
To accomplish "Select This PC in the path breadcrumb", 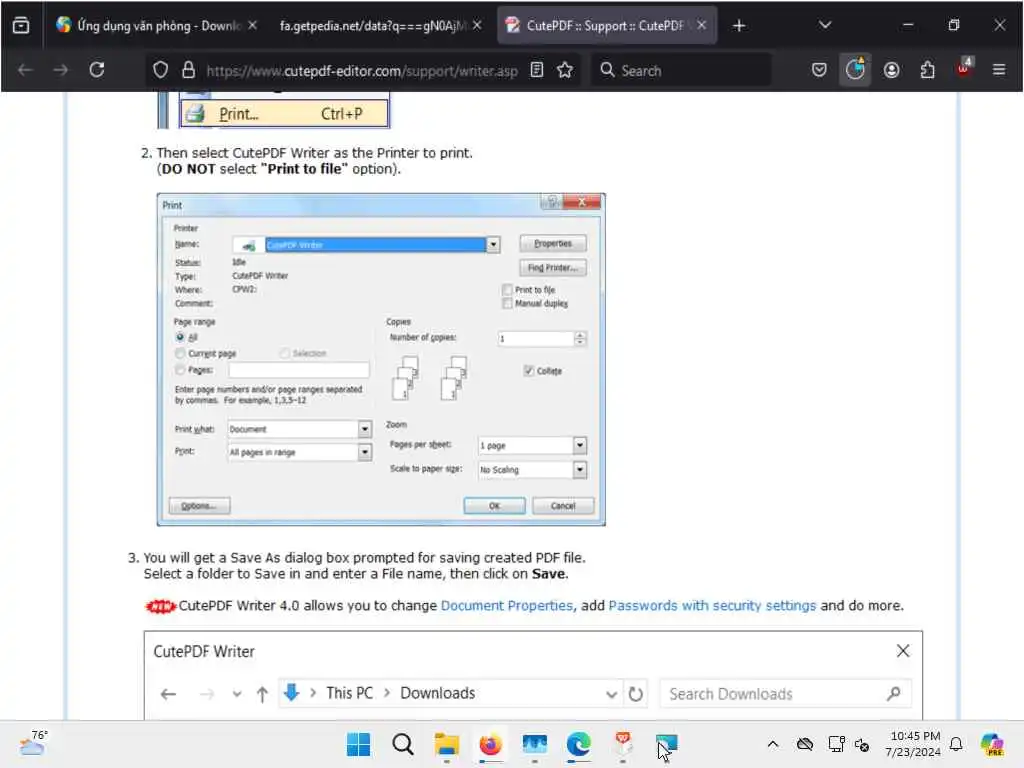I will coord(349,693).
